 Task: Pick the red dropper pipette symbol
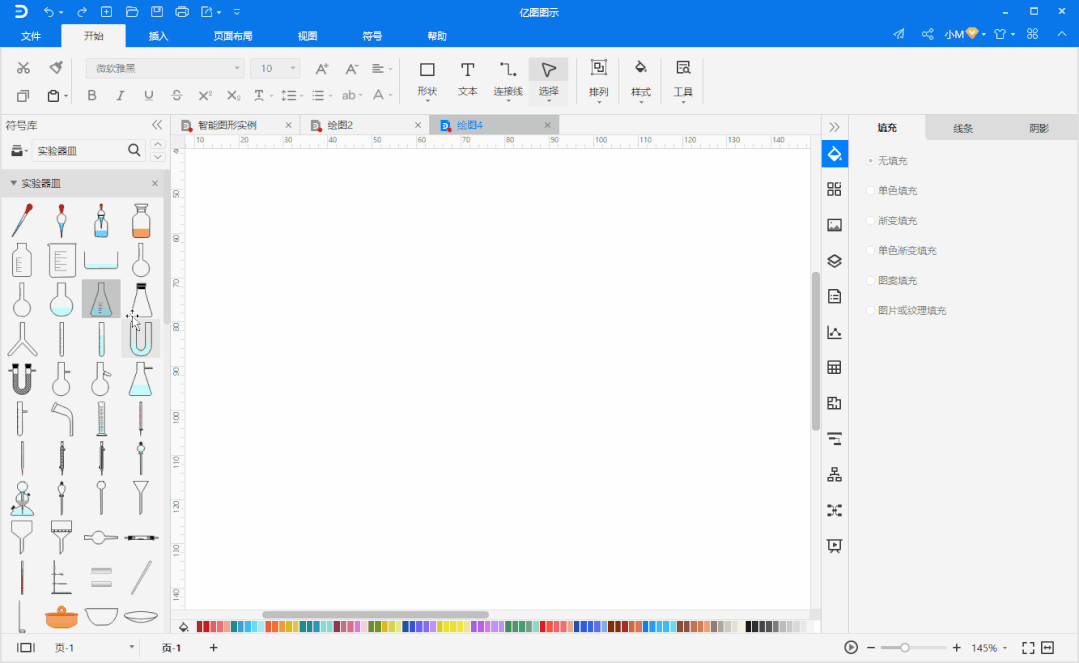22,220
